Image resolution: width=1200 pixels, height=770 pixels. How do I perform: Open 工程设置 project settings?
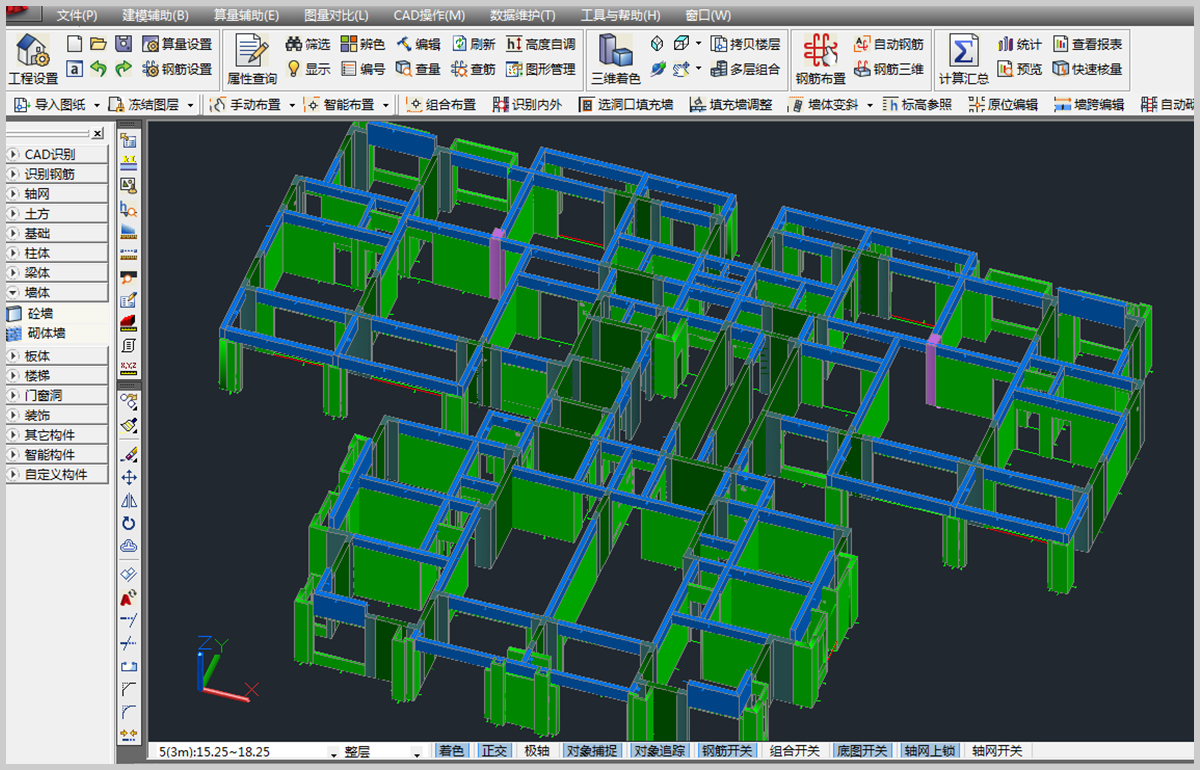tap(33, 58)
